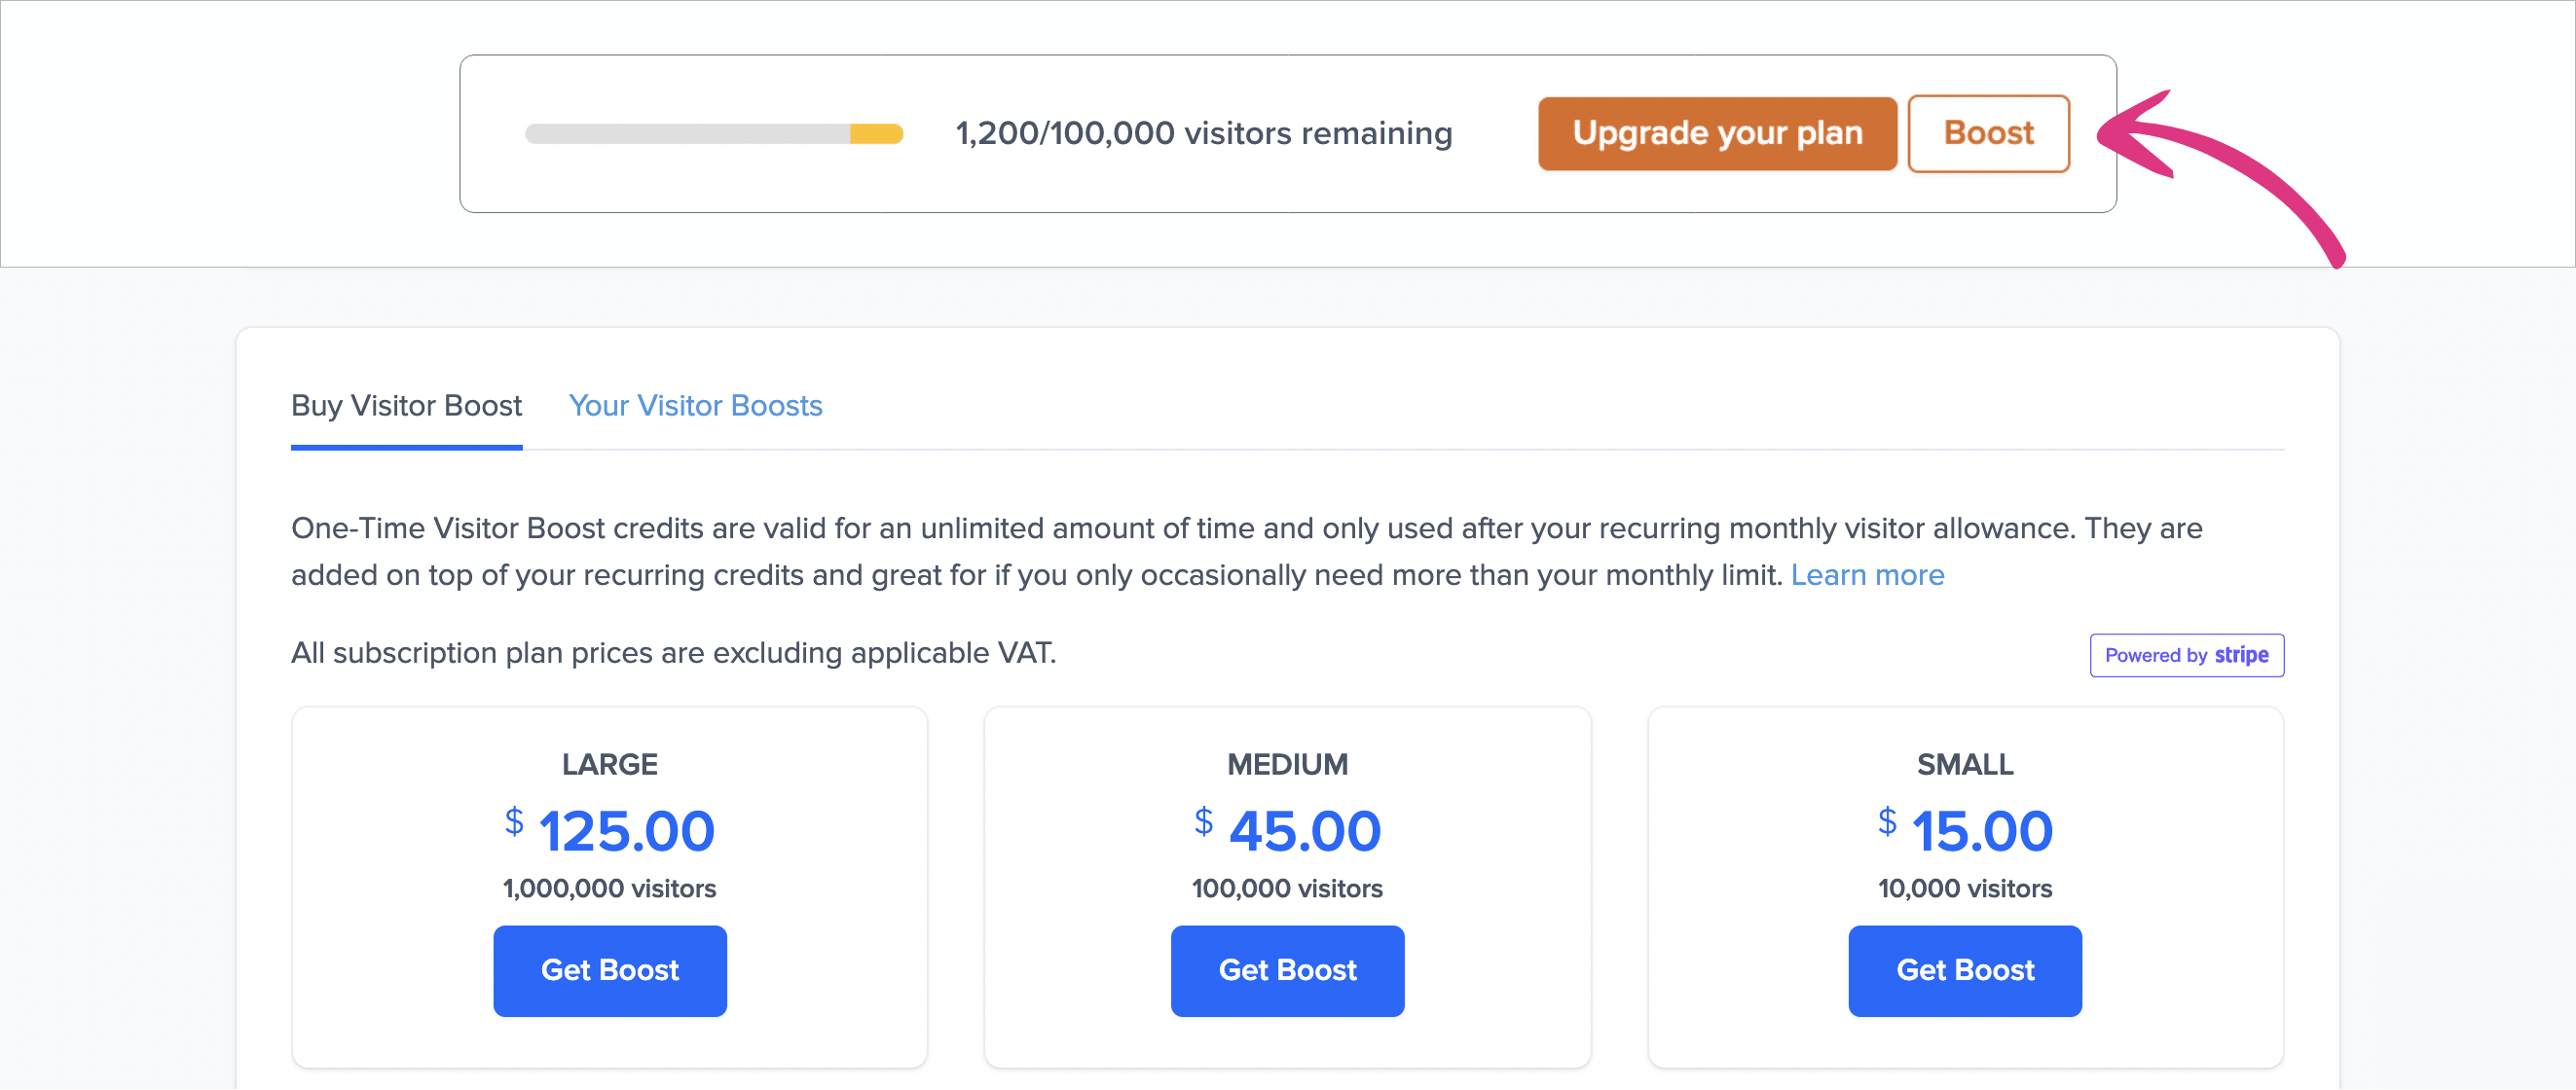The width and height of the screenshot is (2576, 1090).
Task: Click the 1,000,000 visitors label
Action: point(609,888)
